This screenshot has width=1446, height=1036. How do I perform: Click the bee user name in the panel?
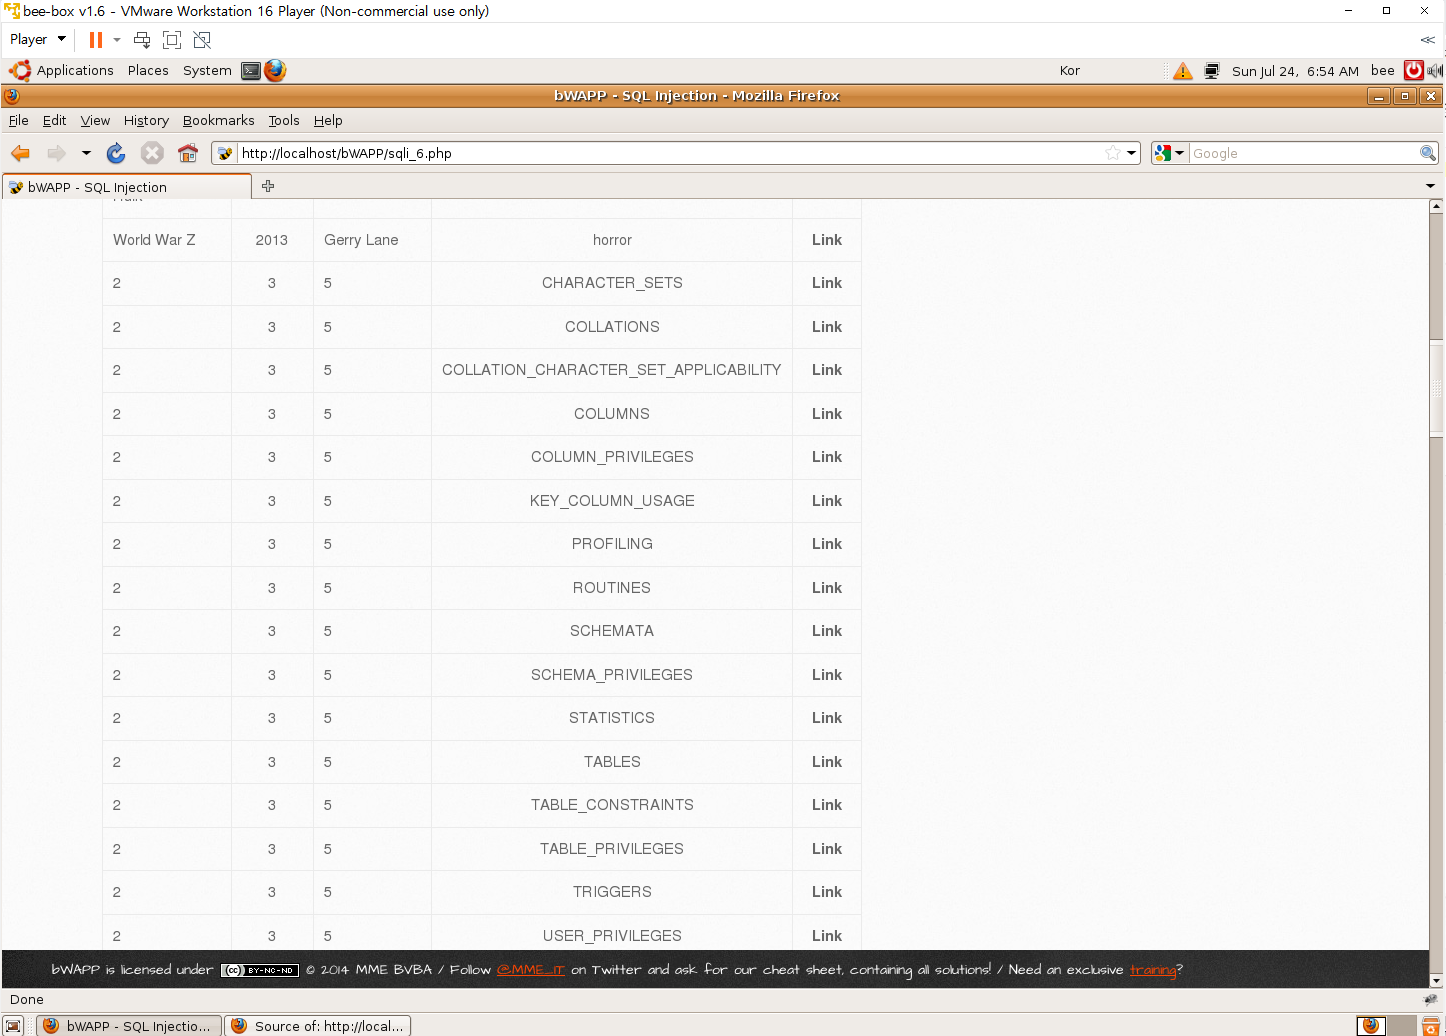[x=1383, y=70]
